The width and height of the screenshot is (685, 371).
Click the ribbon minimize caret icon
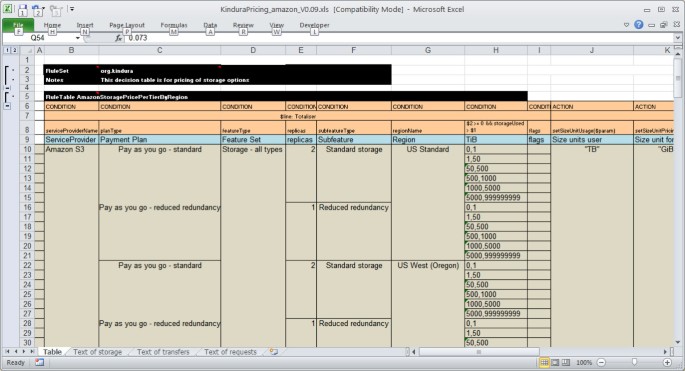(626, 25)
